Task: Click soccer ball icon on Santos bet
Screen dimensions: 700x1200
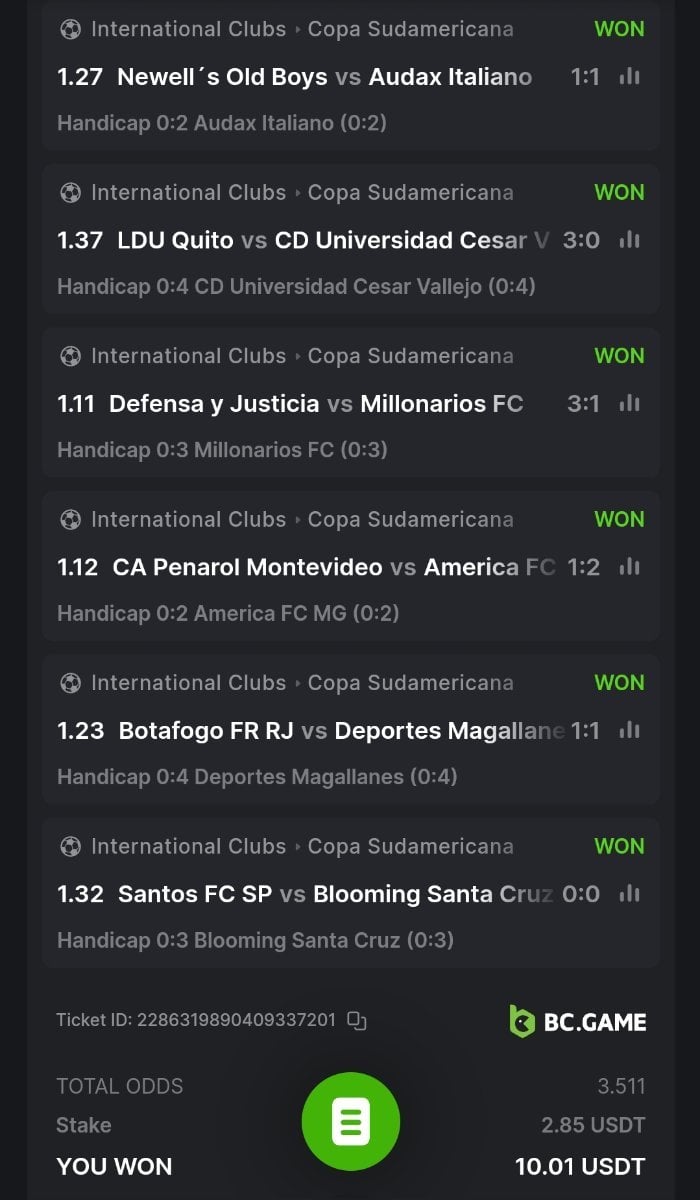Action: (x=70, y=846)
